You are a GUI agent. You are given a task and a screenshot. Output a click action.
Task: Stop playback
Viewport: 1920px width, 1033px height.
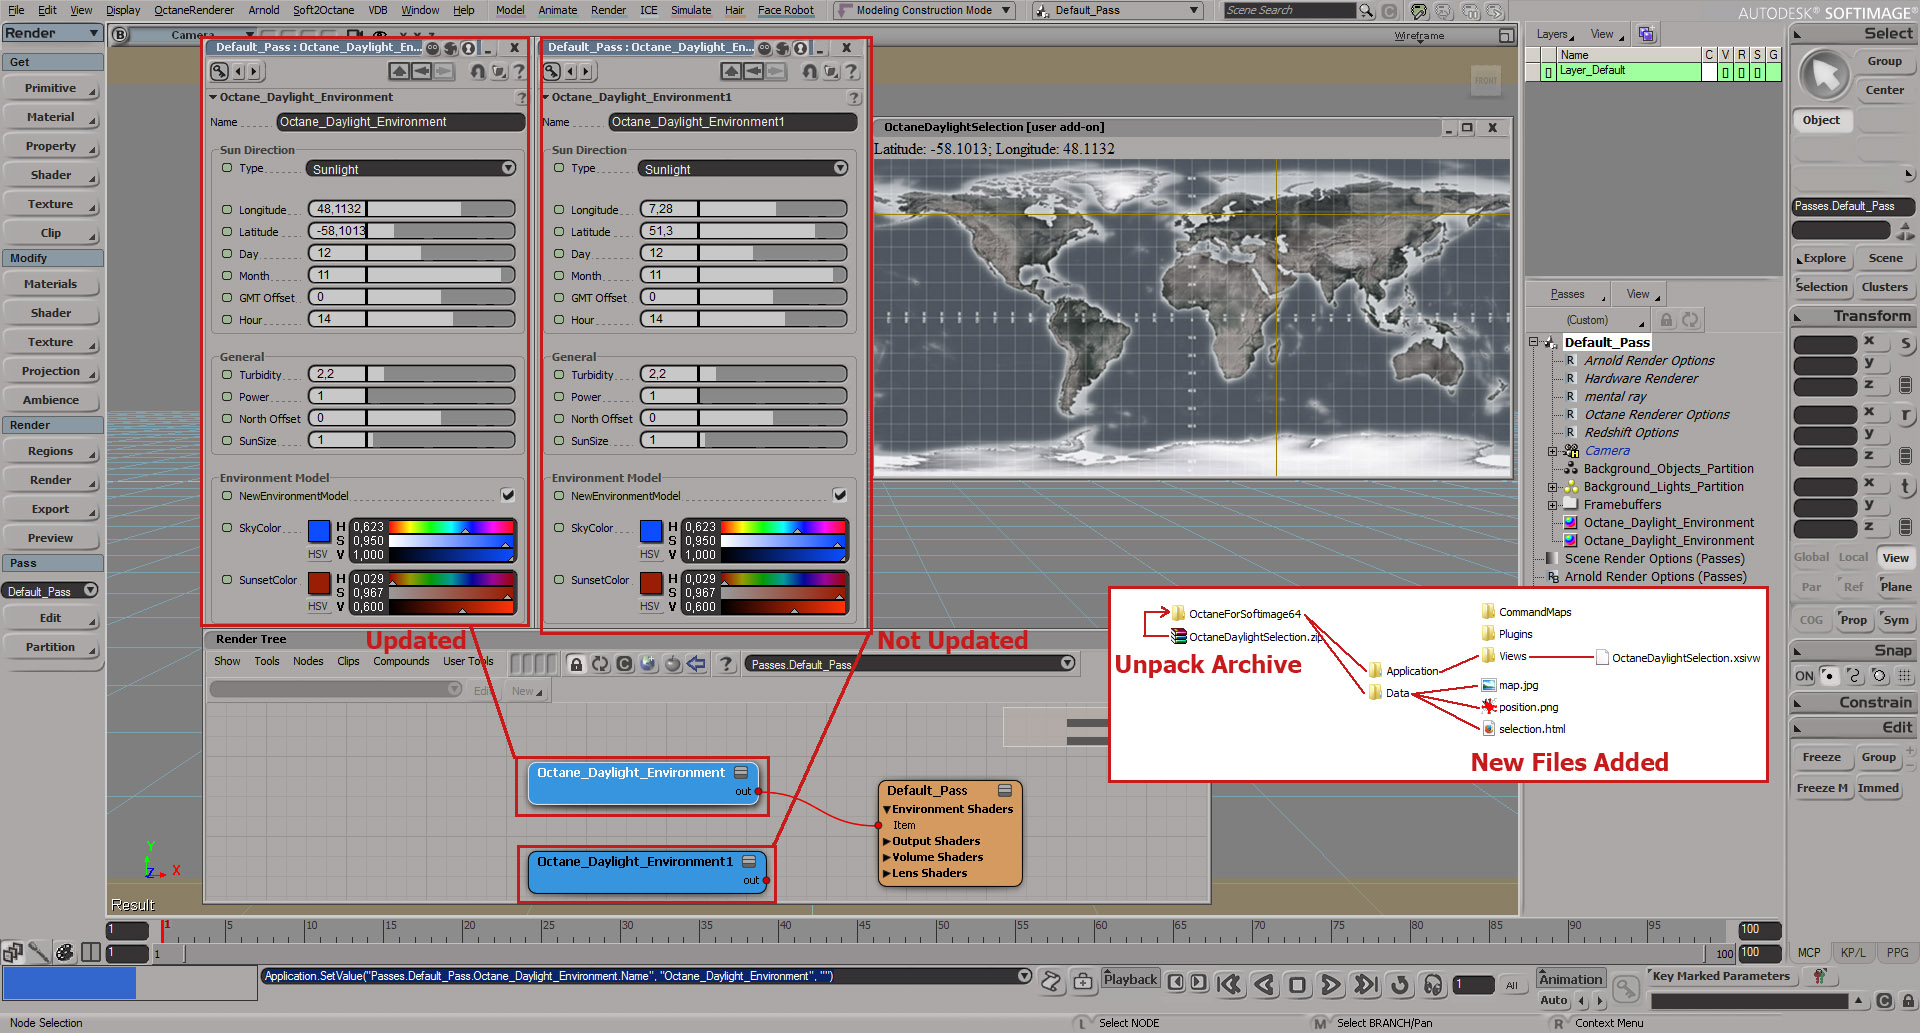coord(1297,985)
